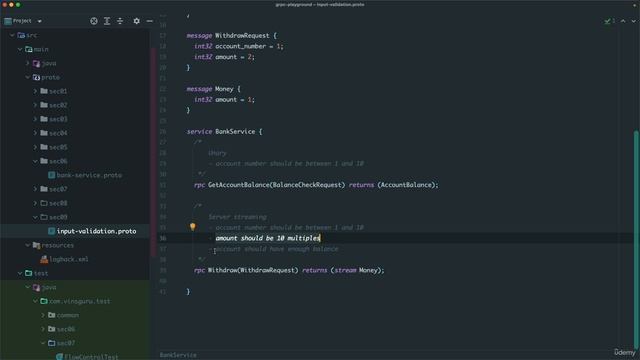This screenshot has width=640, height=360.
Task: Click 'int32 account_number = 1;' line
Action: (238, 46)
